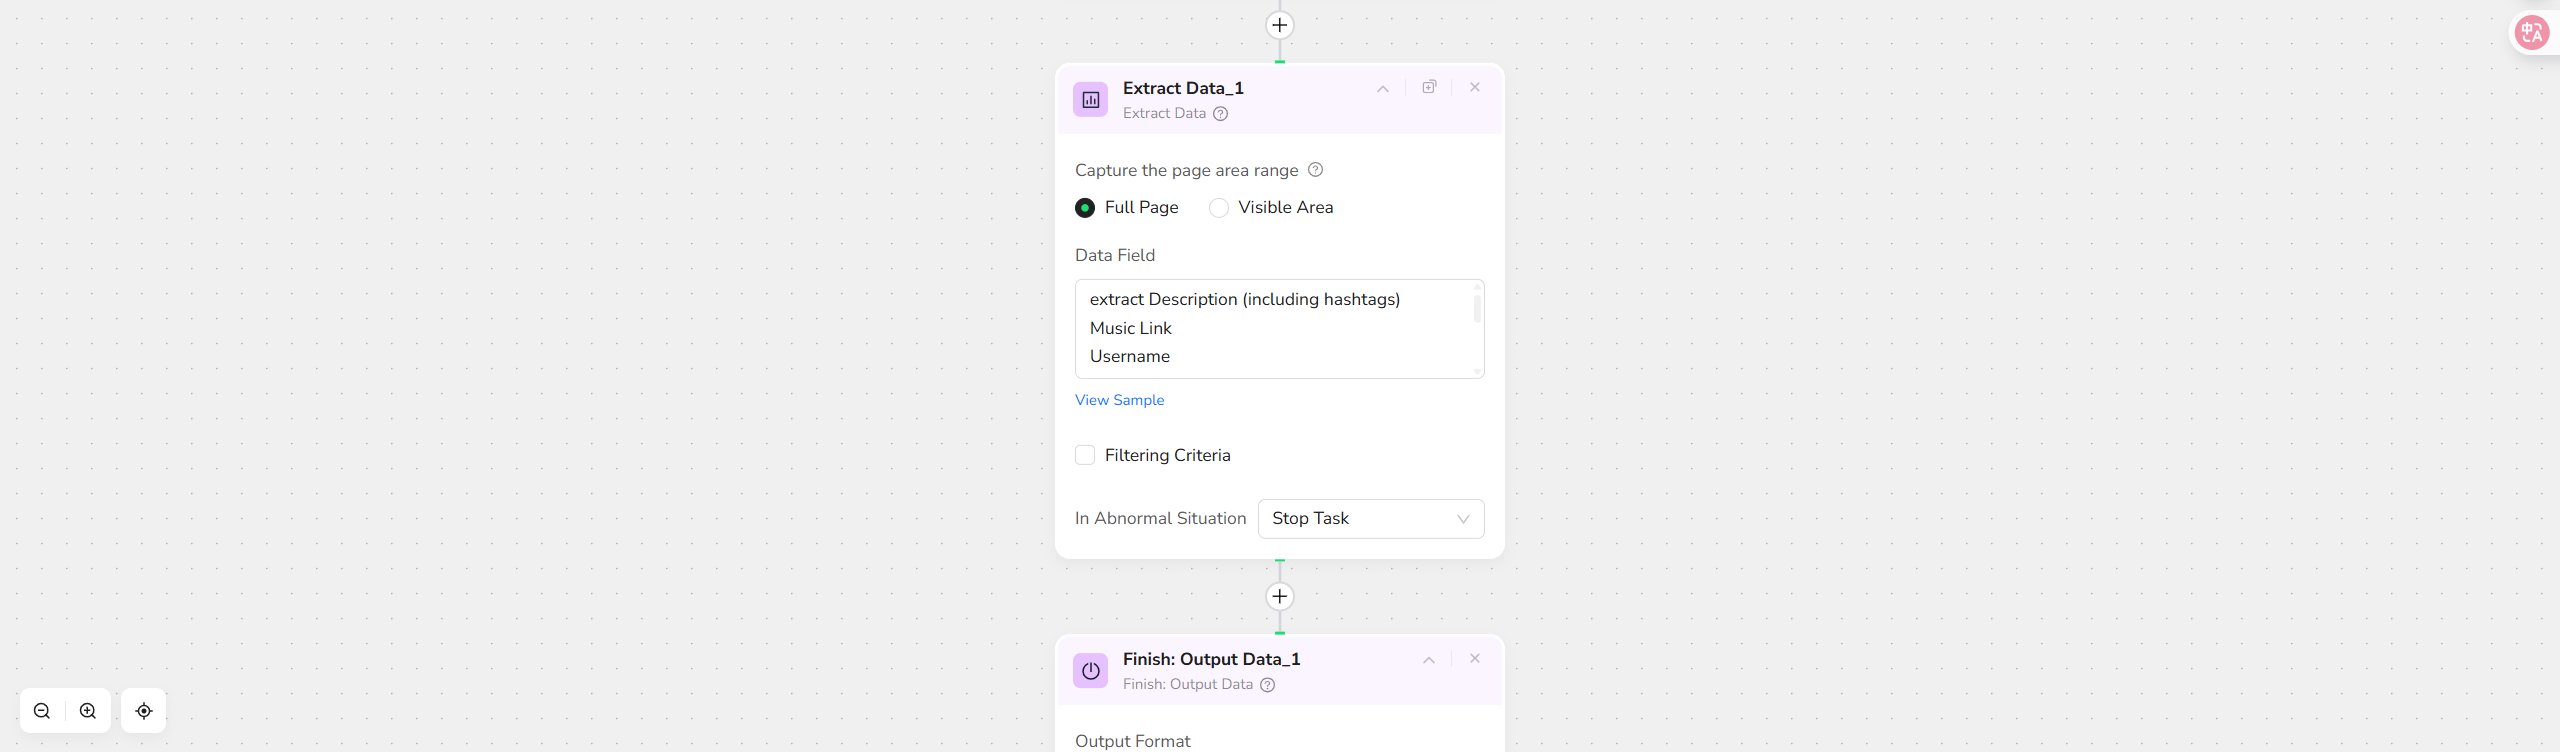Select the Full Page radio option
2560x752 pixels.
1085,208
